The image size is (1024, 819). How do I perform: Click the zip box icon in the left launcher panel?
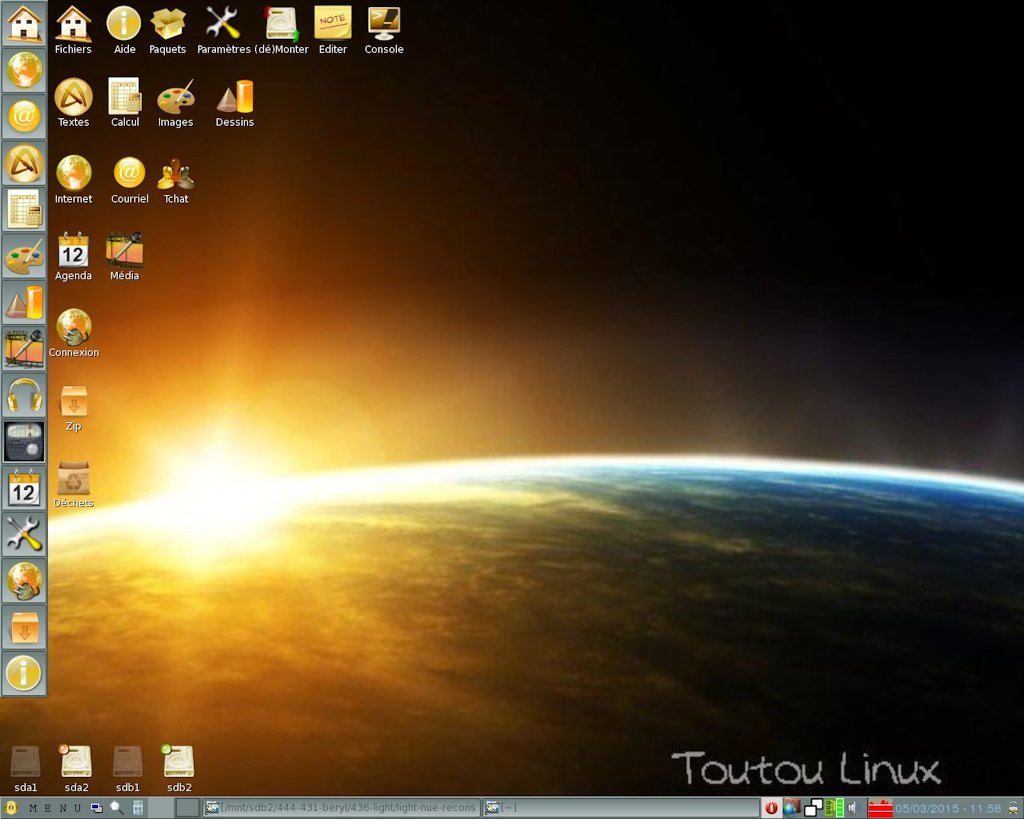coord(24,627)
